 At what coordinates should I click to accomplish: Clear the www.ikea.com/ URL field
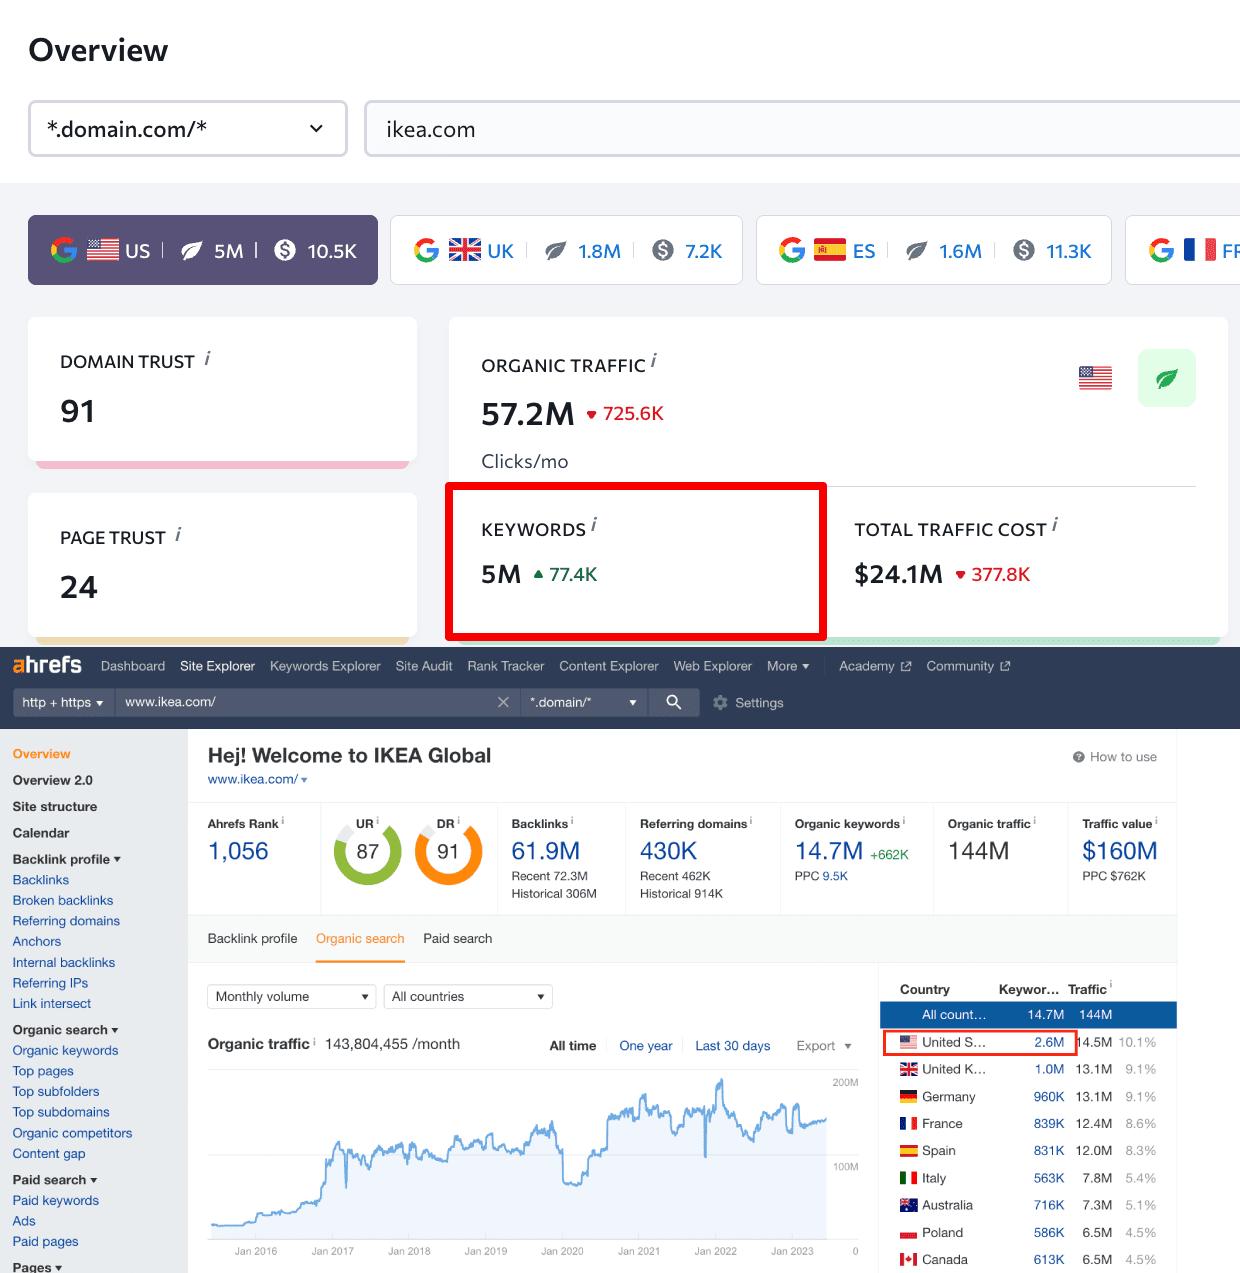coord(503,702)
